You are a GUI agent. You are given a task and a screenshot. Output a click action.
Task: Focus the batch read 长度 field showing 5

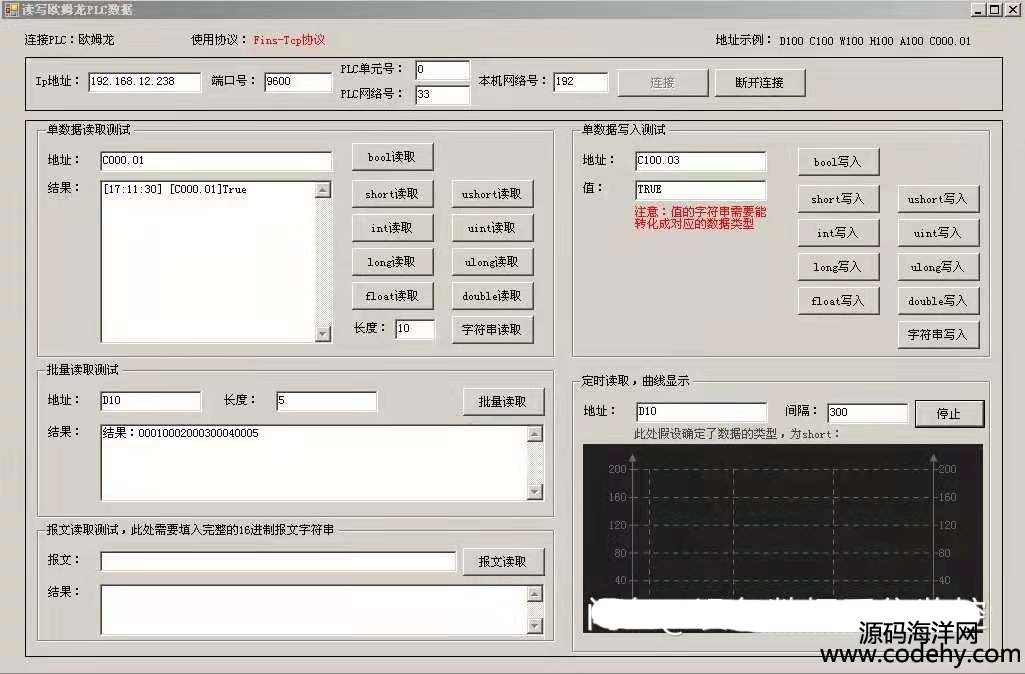[x=326, y=401]
